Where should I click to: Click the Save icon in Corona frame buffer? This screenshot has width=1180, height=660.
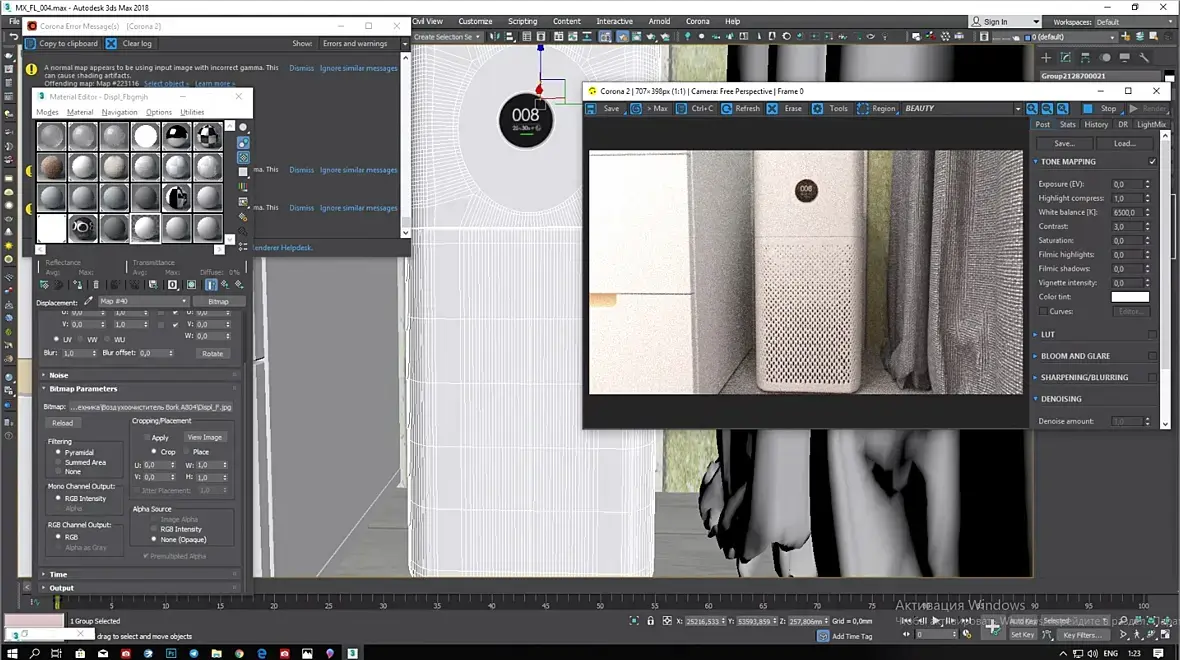click(x=592, y=108)
